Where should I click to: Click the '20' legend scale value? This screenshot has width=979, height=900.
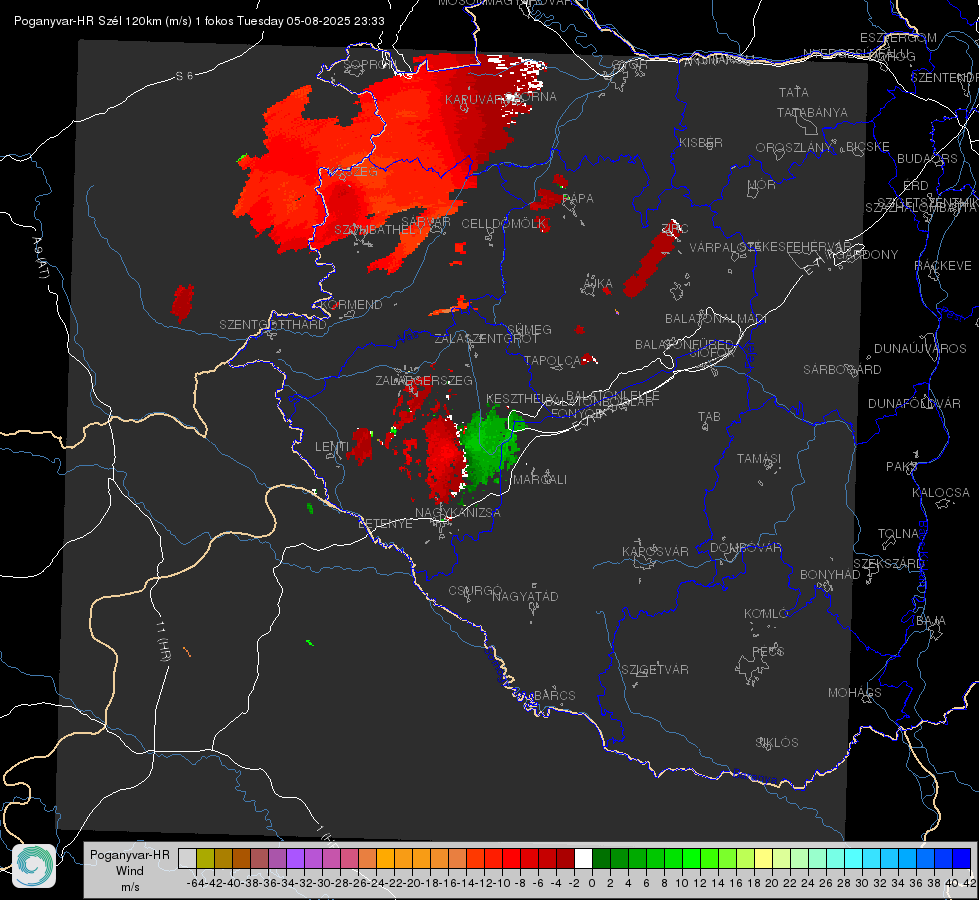pyautogui.click(x=772, y=883)
